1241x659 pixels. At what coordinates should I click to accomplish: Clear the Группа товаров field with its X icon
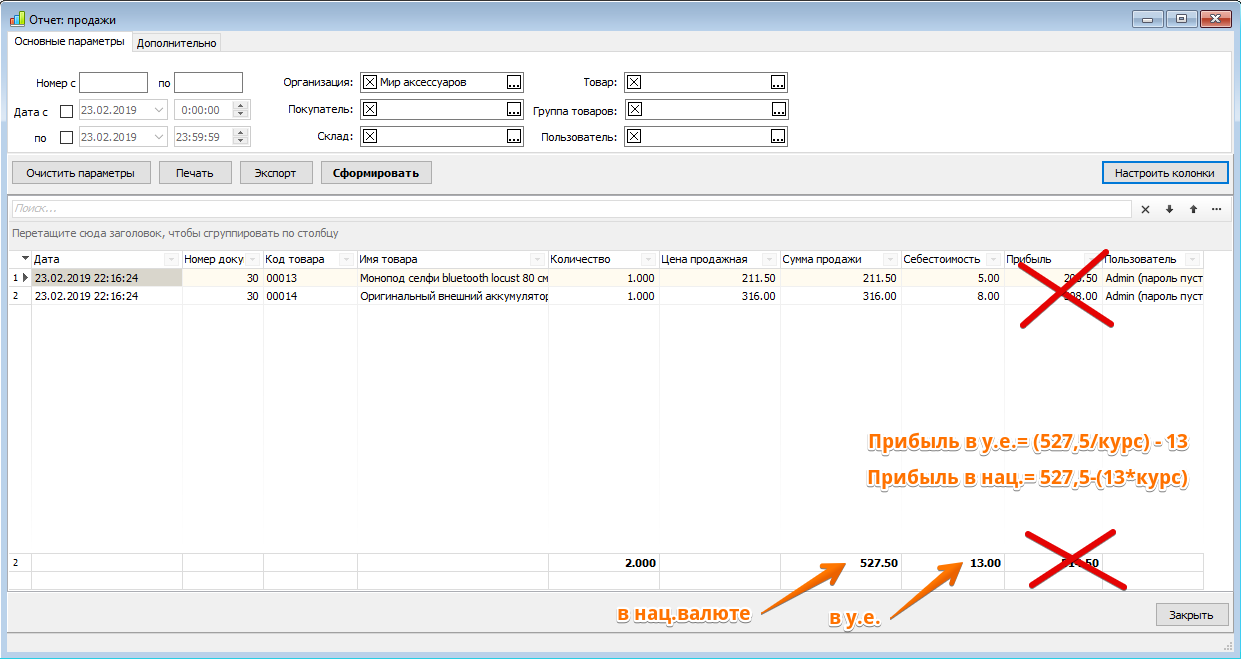pos(634,109)
